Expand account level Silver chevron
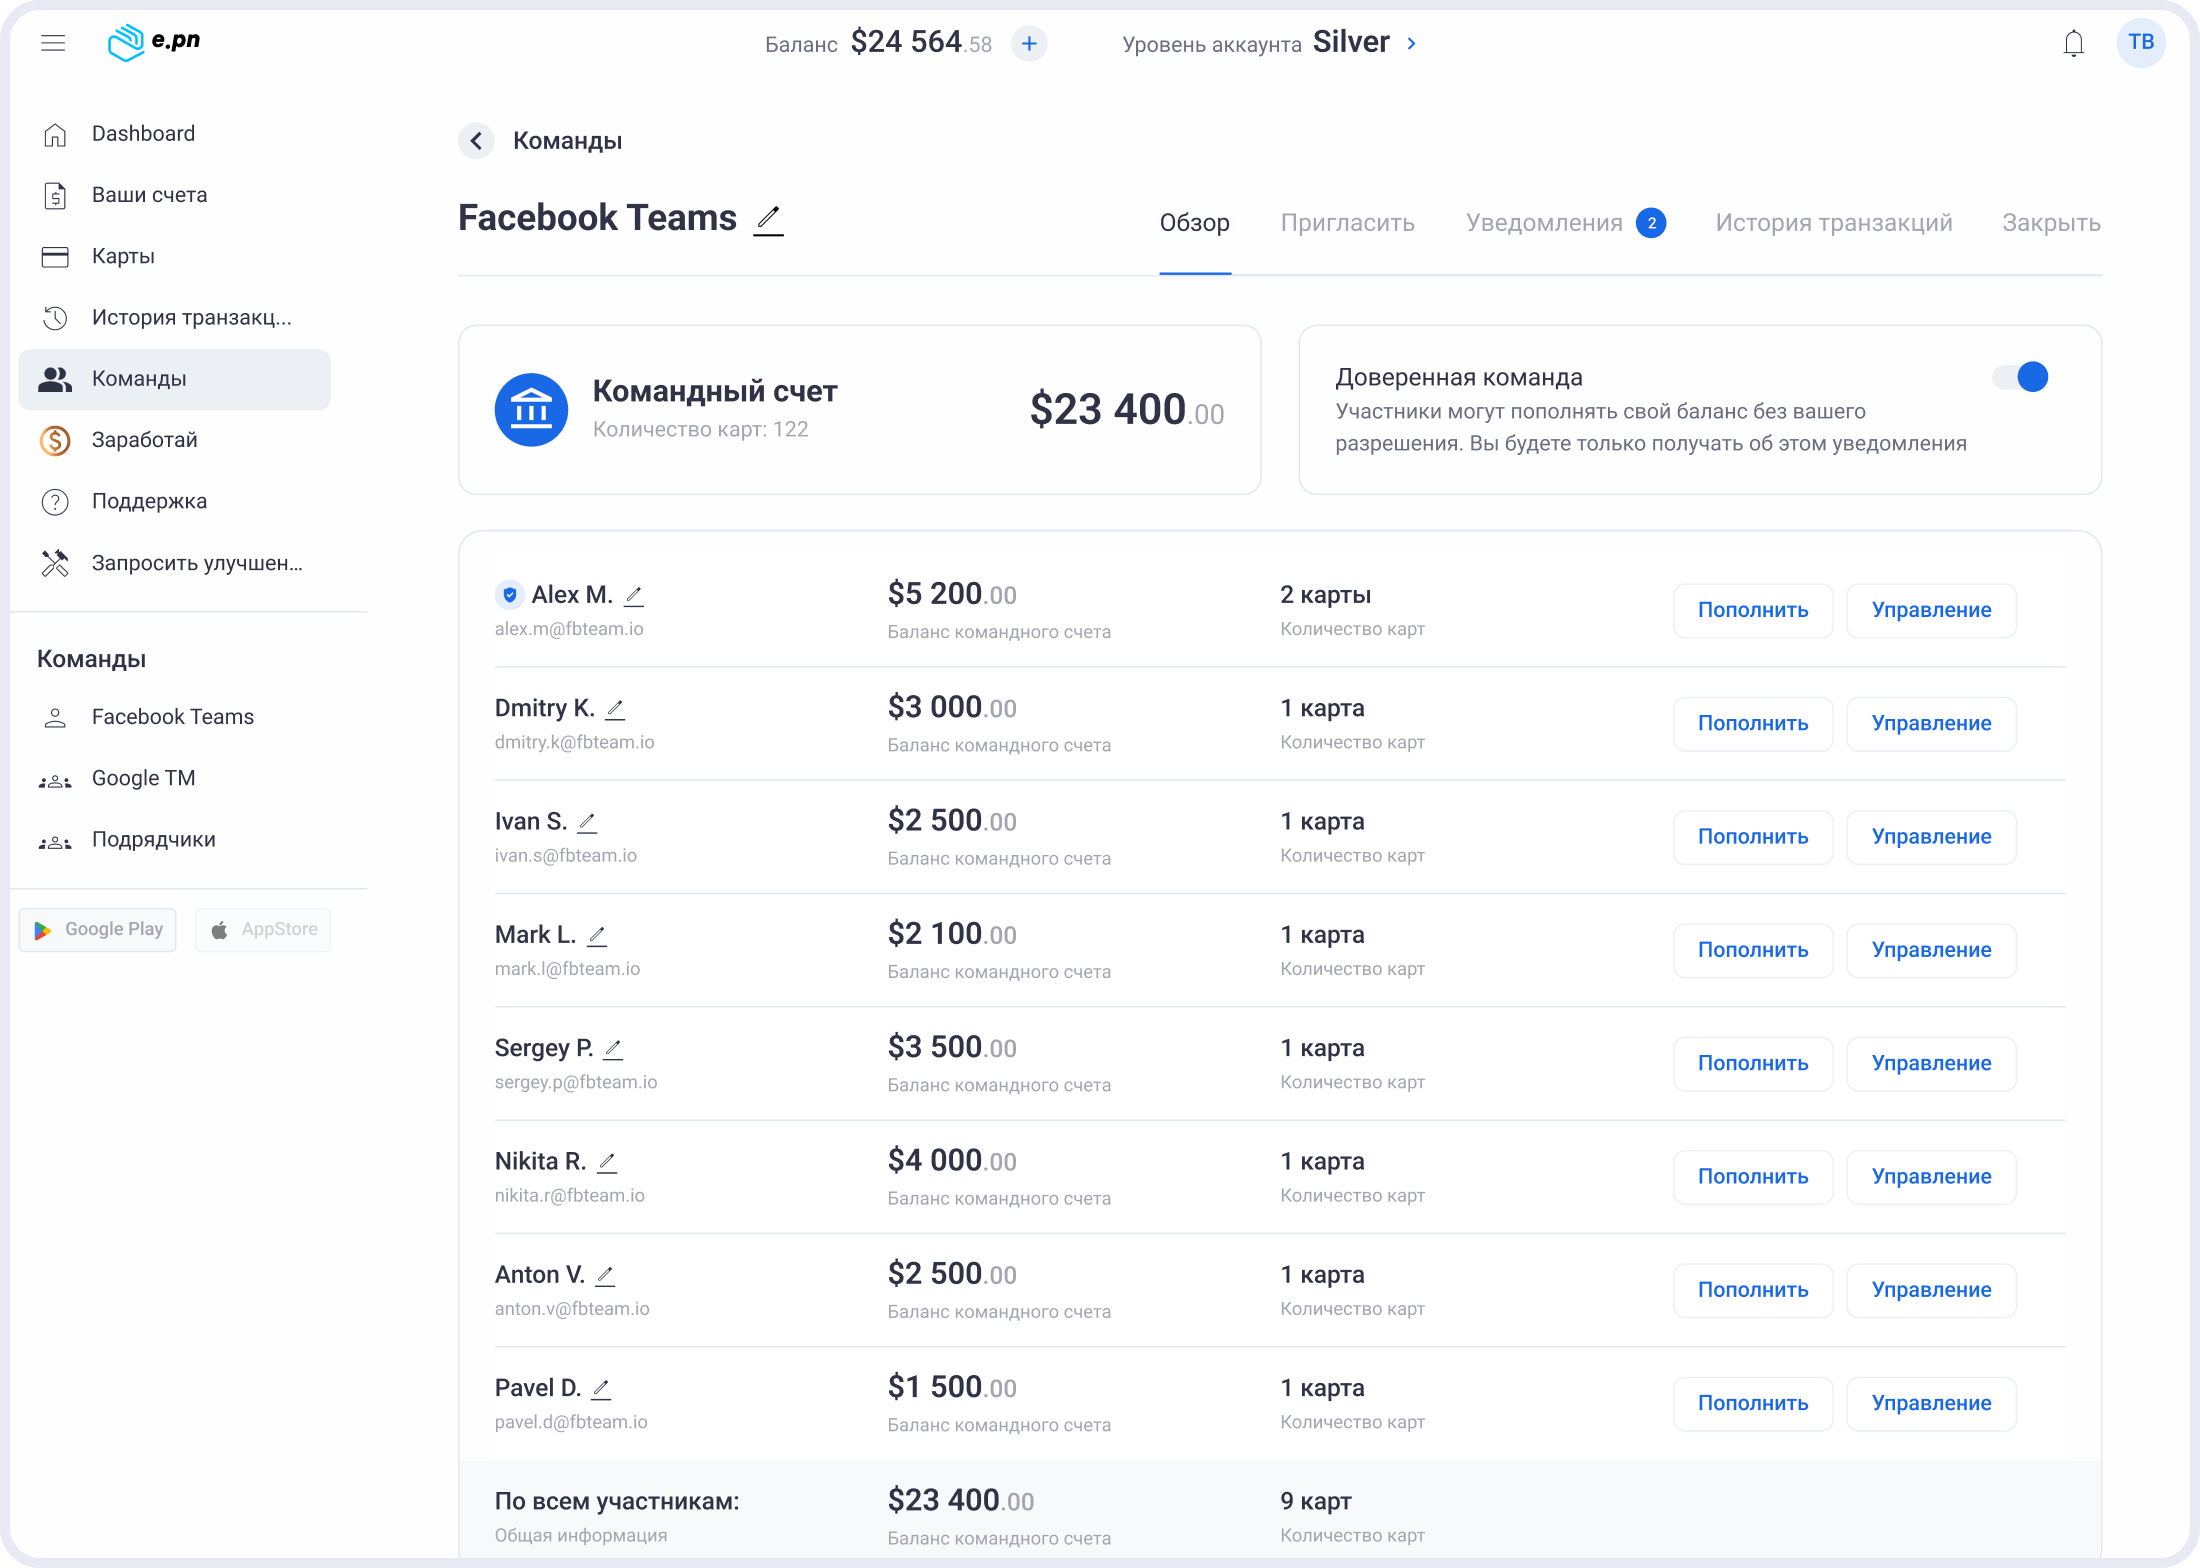Viewport: 2200px width, 1568px height. [1411, 44]
